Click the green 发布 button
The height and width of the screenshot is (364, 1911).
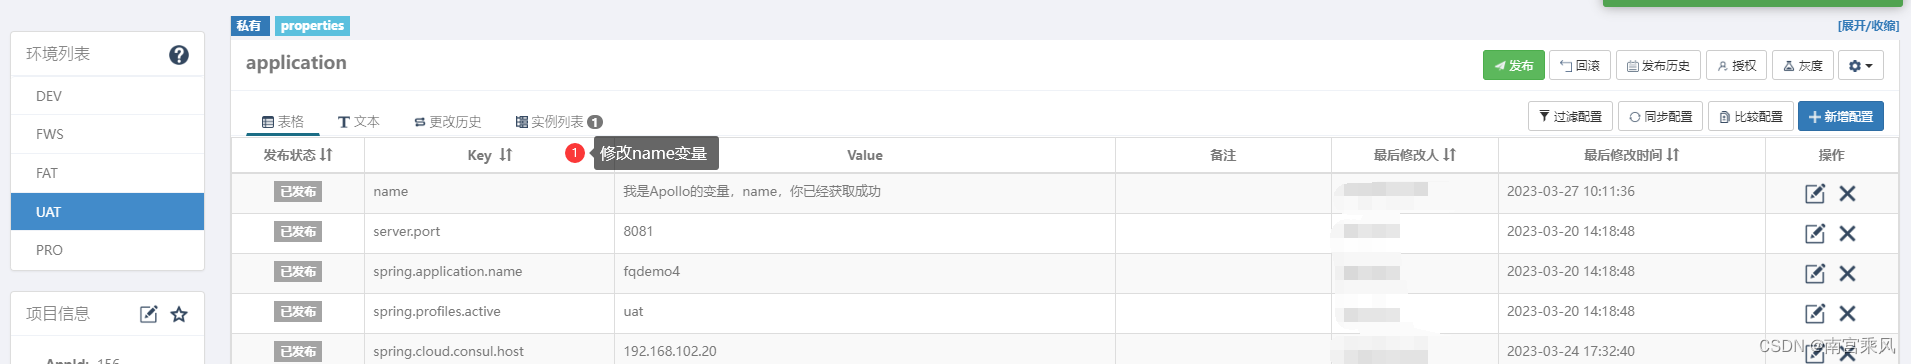point(1514,65)
